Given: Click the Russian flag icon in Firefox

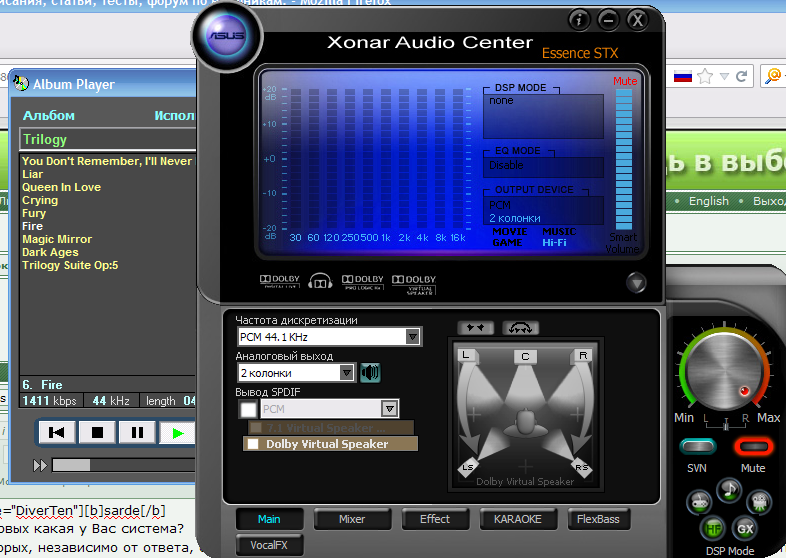Looking at the screenshot, I should pos(683,76).
